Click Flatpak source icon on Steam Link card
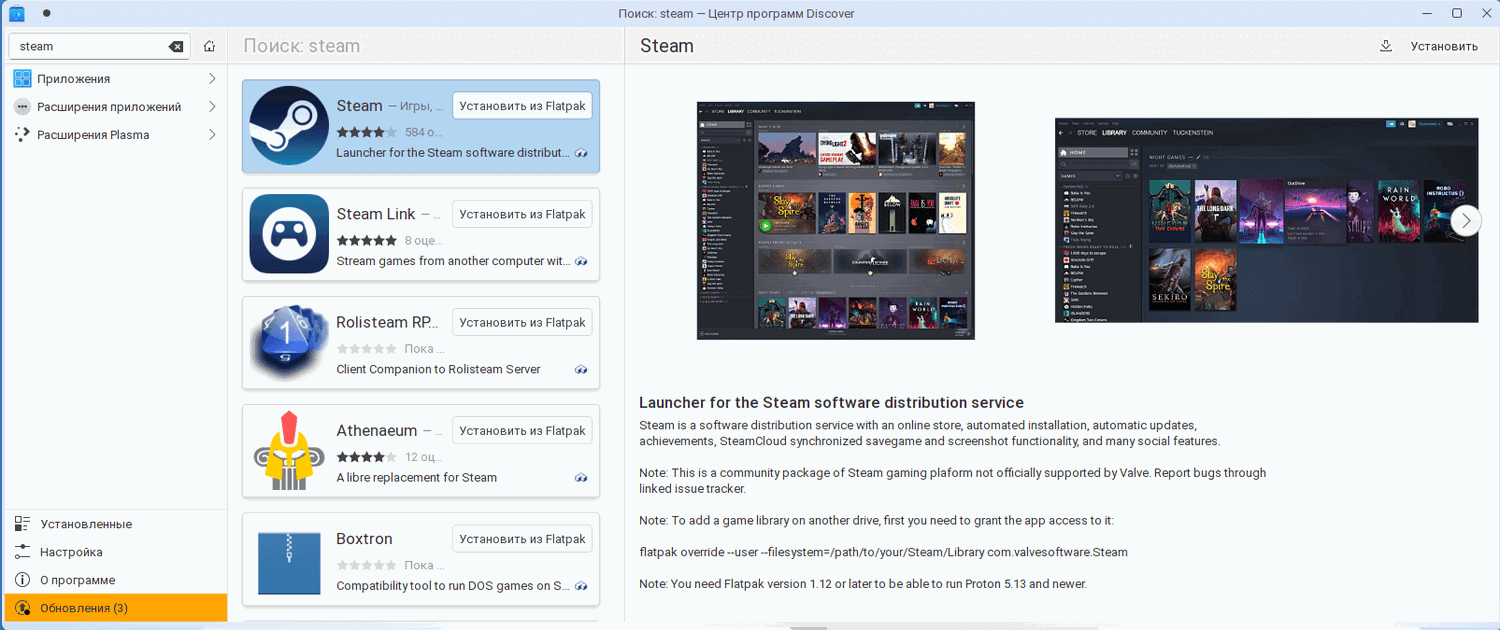 pos(581,261)
